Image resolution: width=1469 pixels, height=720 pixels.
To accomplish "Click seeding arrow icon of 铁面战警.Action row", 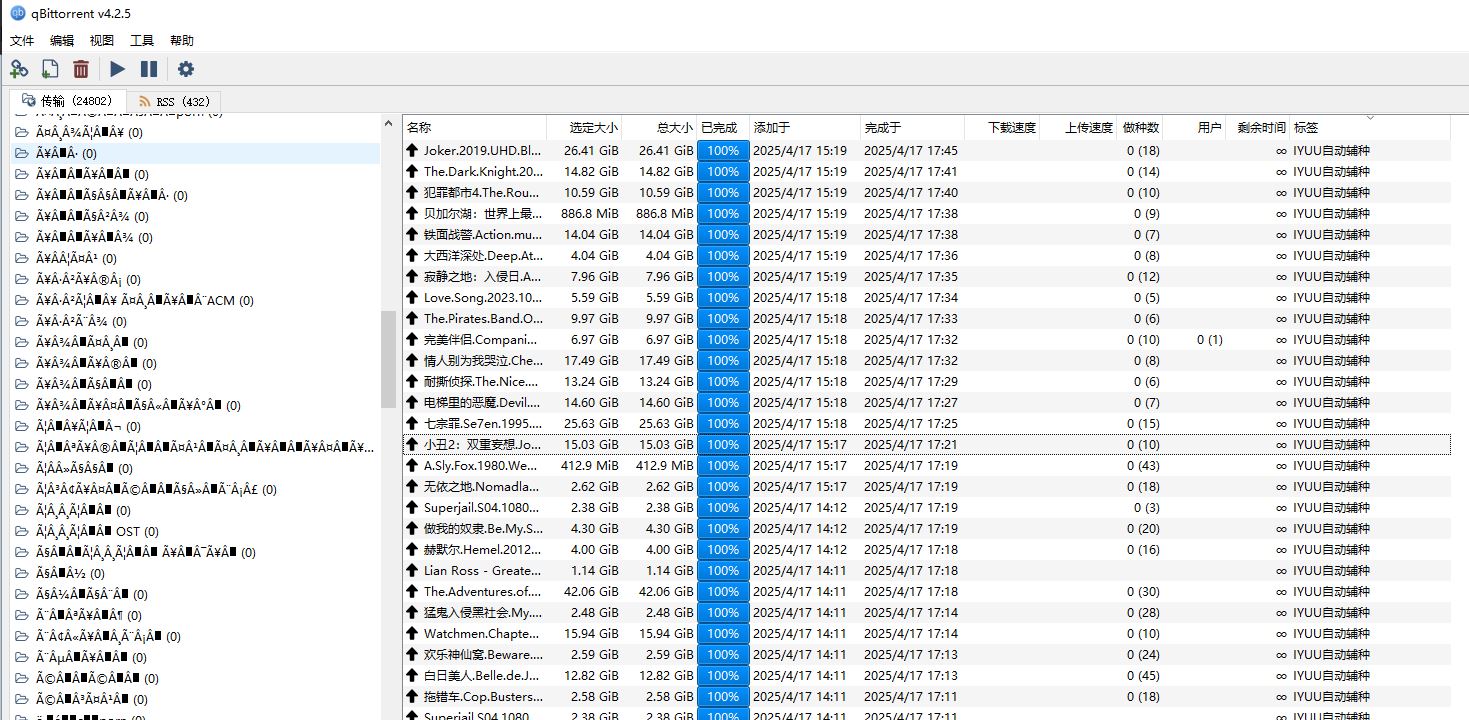I will point(412,234).
